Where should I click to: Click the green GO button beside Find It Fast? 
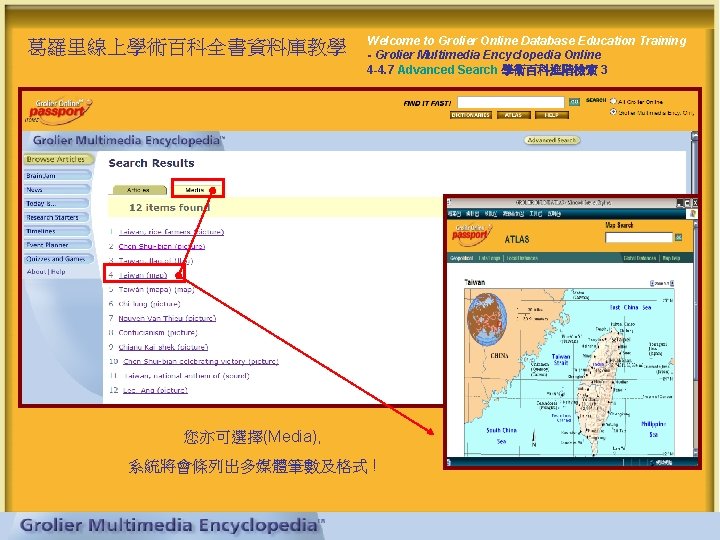coord(574,102)
